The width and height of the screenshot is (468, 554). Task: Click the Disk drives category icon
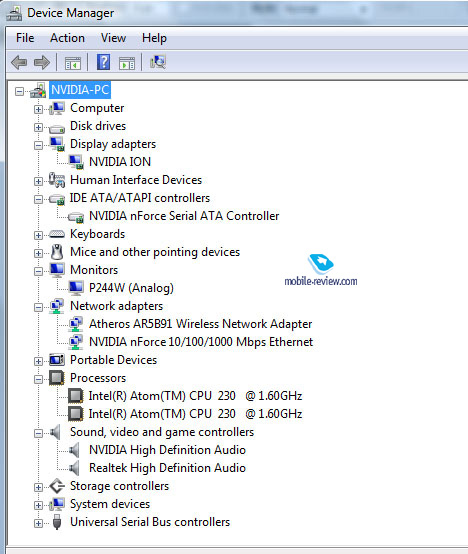pyautogui.click(x=57, y=128)
